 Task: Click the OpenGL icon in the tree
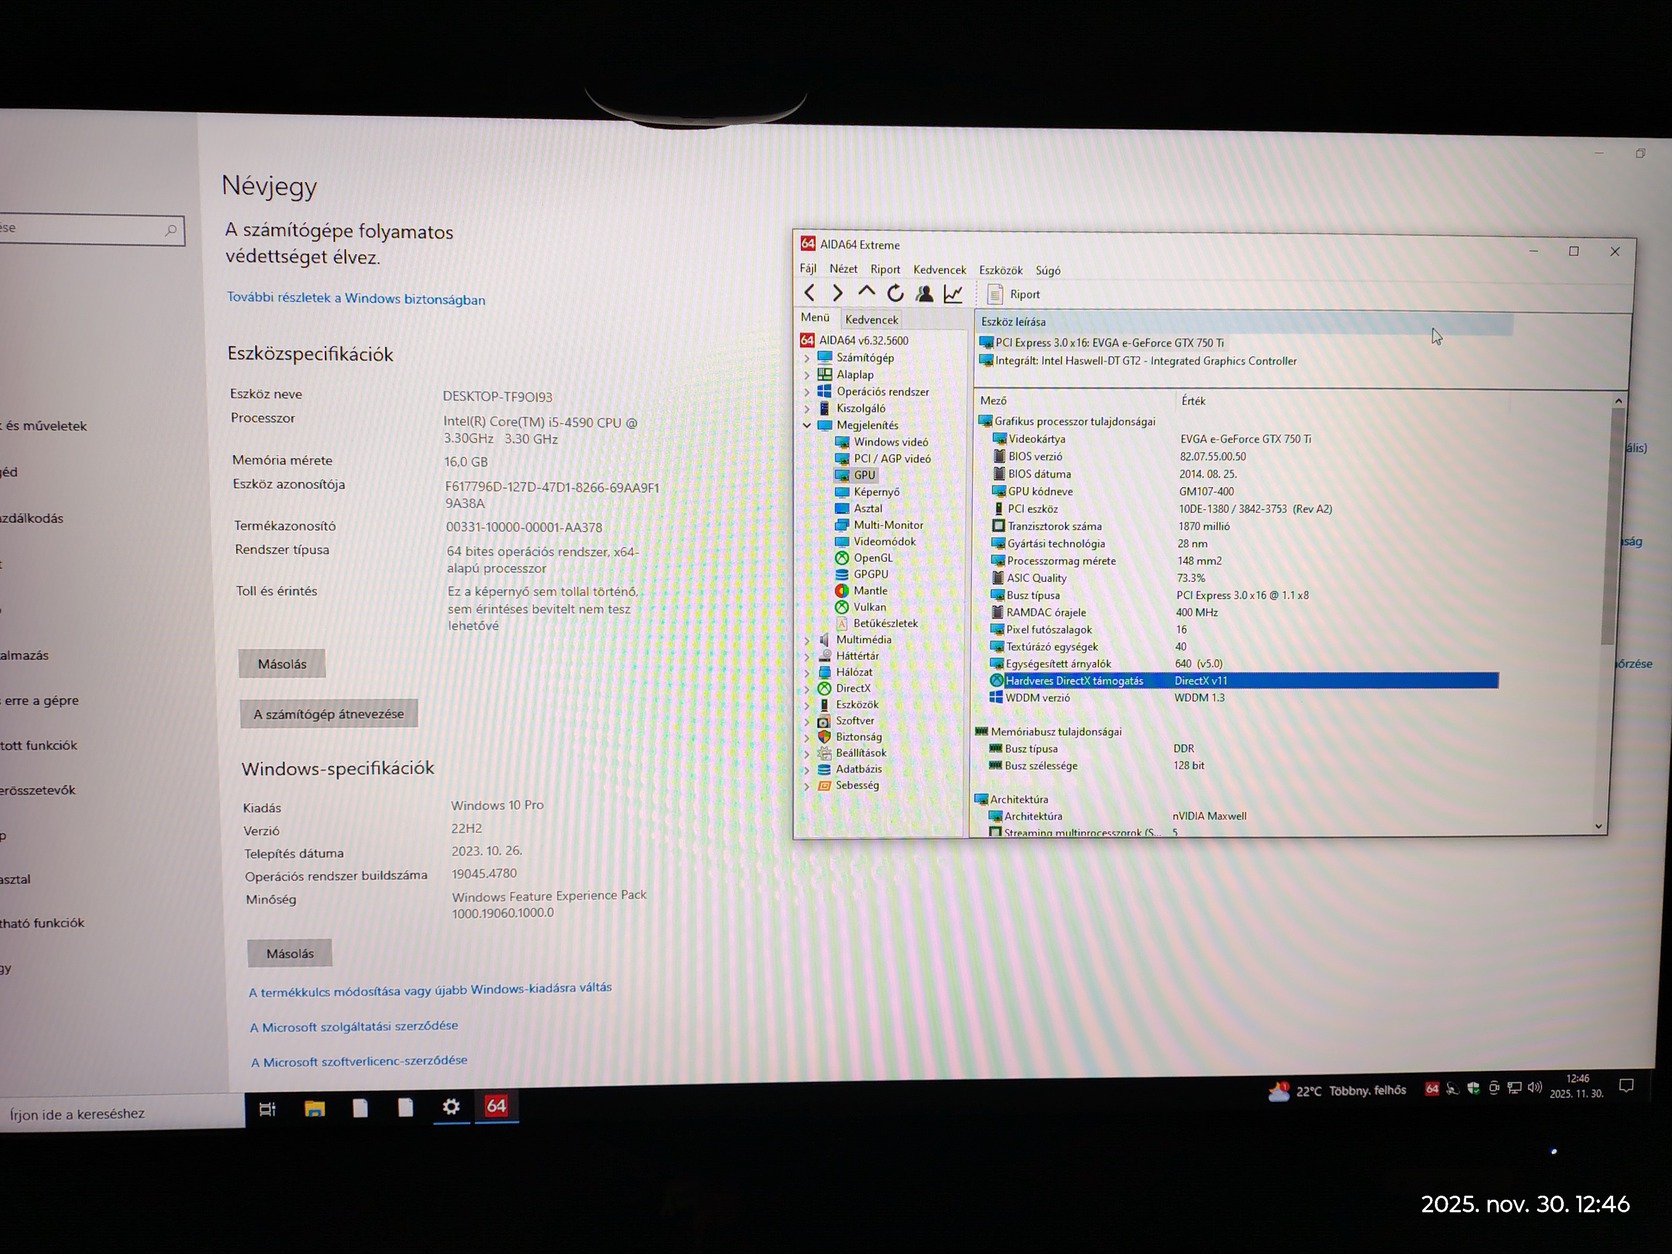[842, 558]
